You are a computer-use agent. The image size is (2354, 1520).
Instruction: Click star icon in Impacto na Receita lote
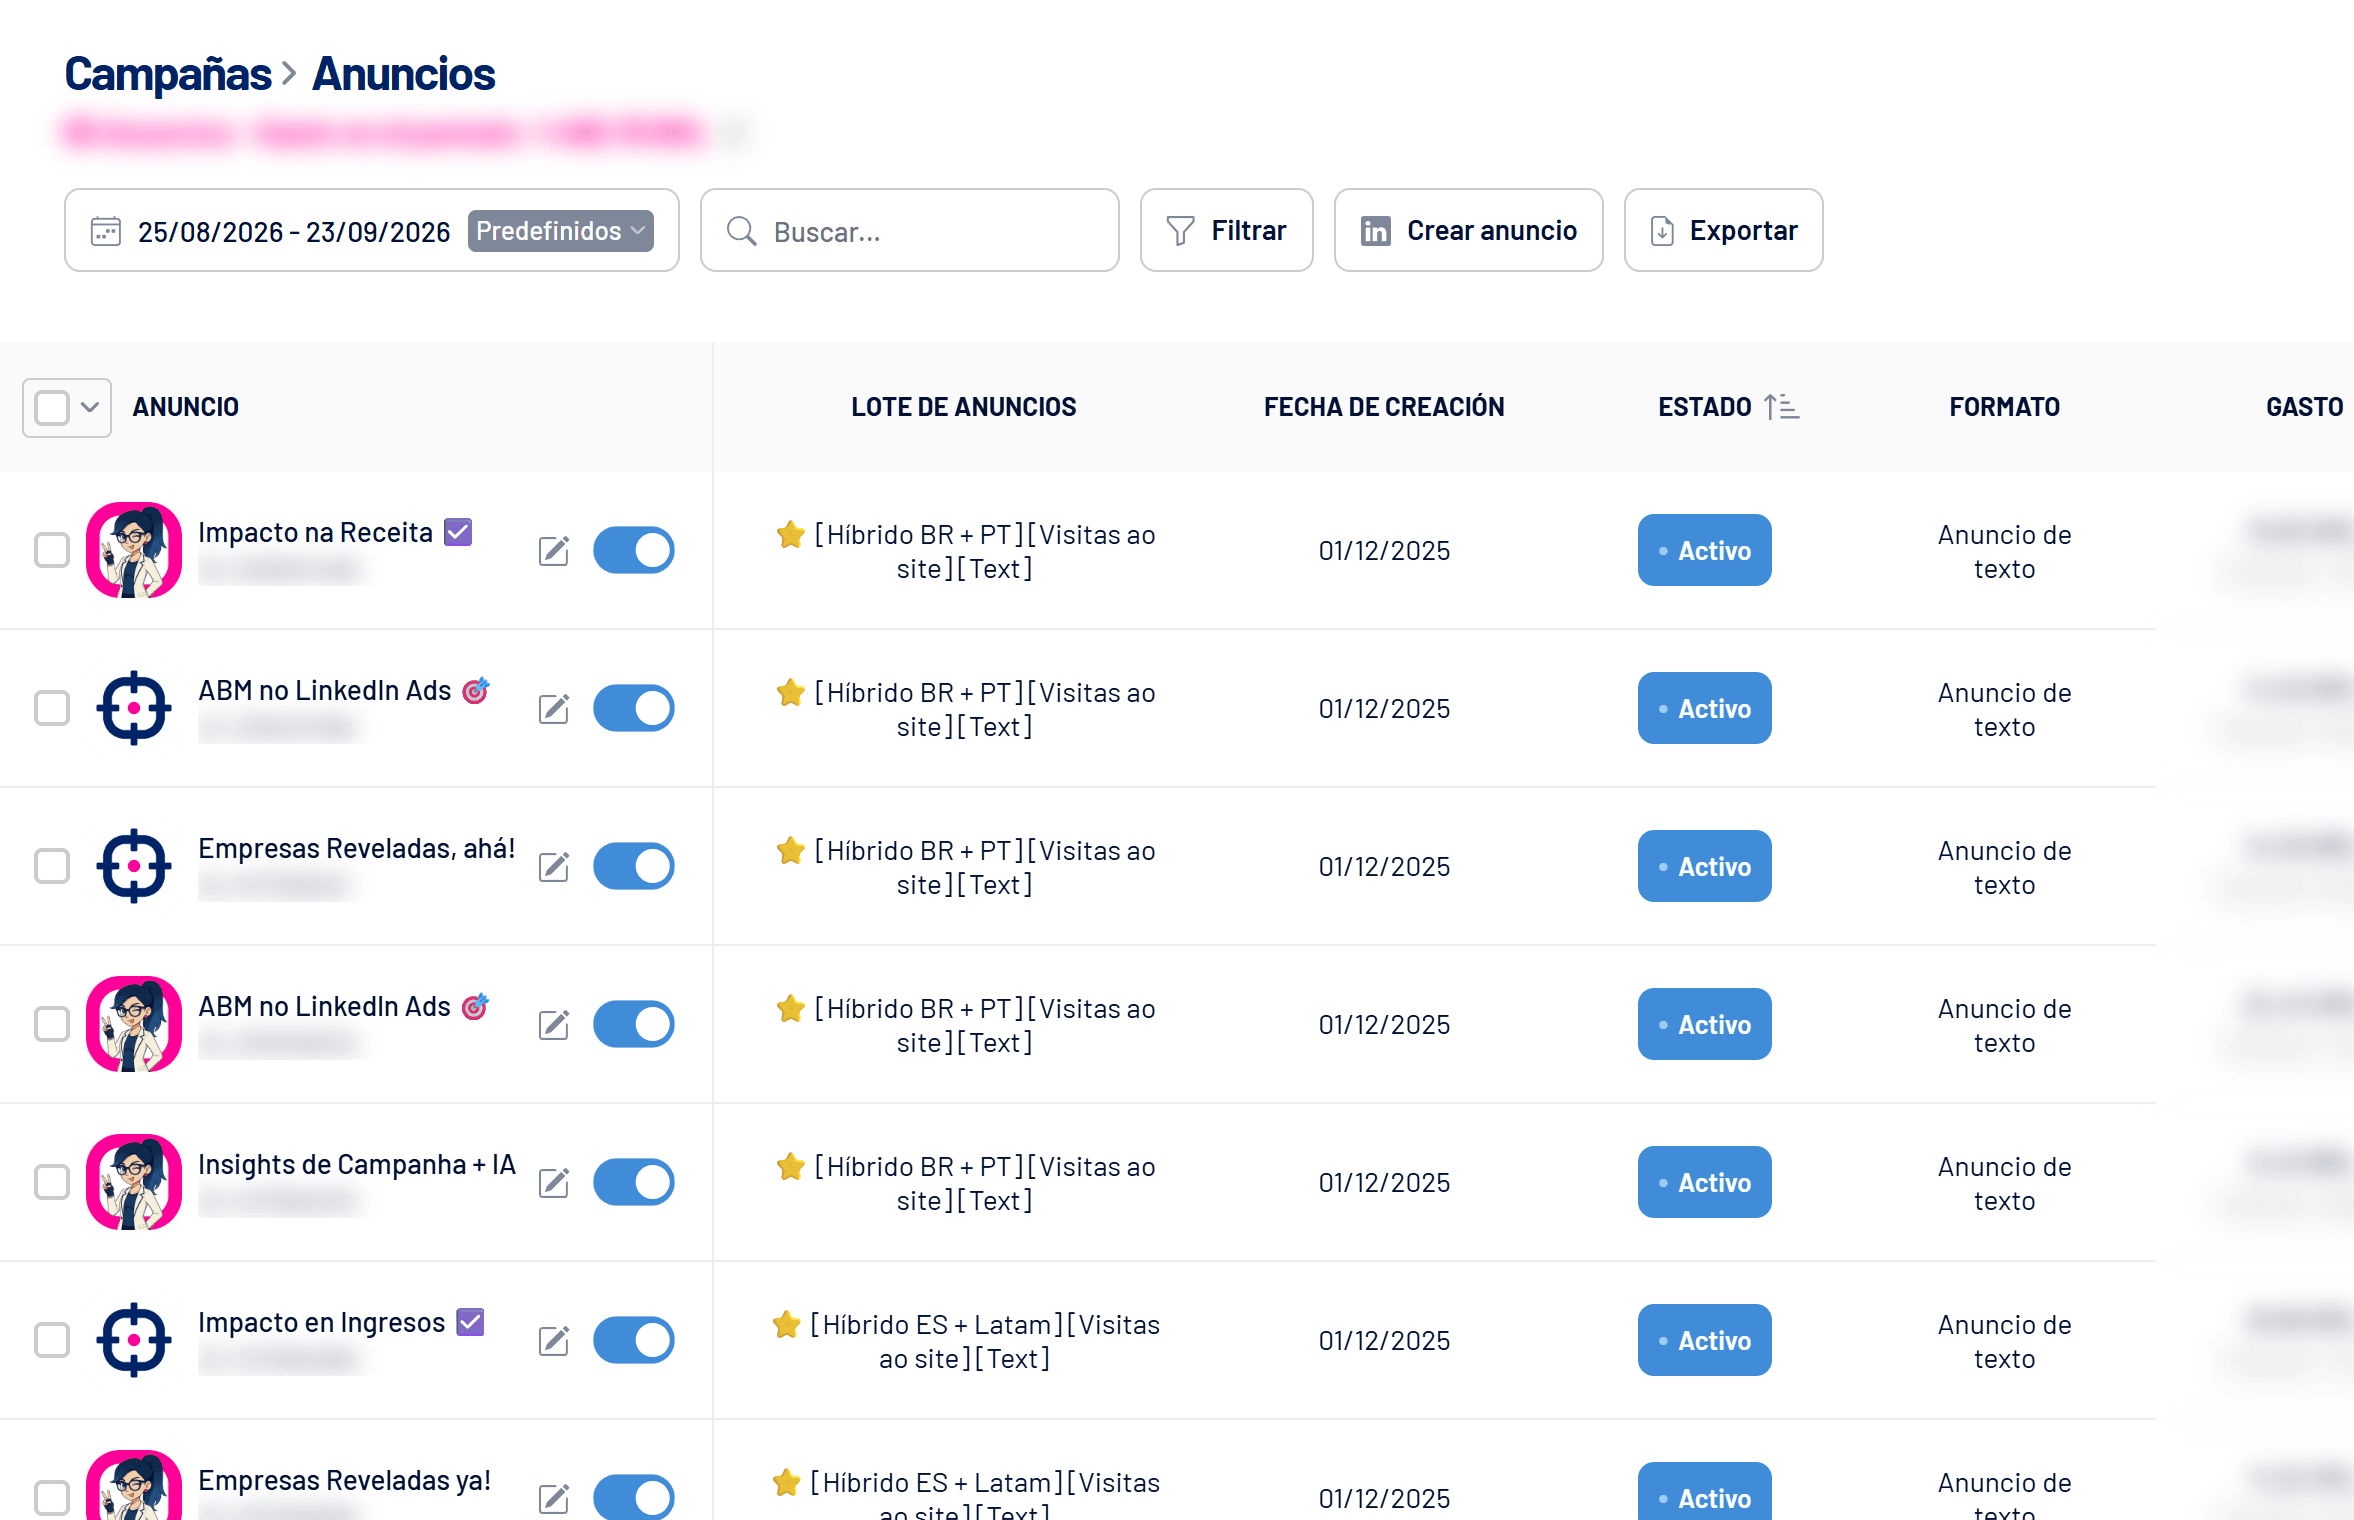(791, 534)
